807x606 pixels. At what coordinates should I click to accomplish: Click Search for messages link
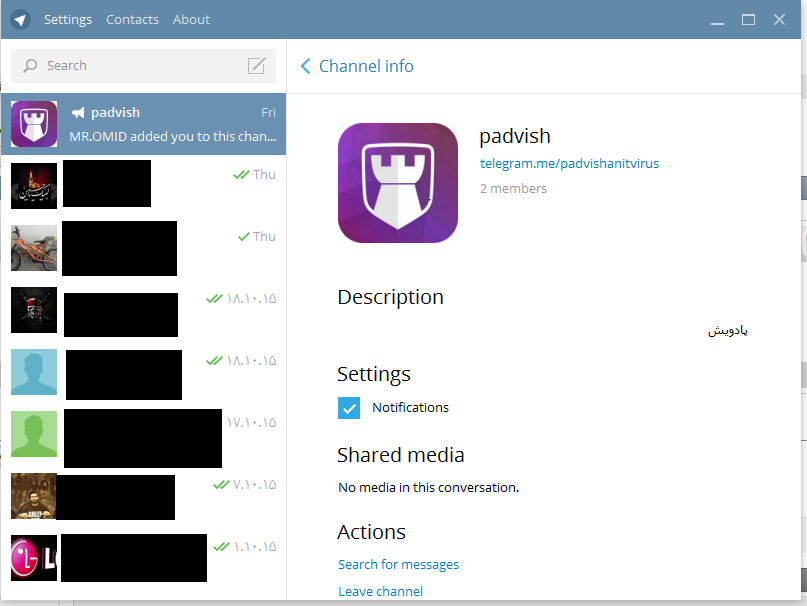point(398,564)
